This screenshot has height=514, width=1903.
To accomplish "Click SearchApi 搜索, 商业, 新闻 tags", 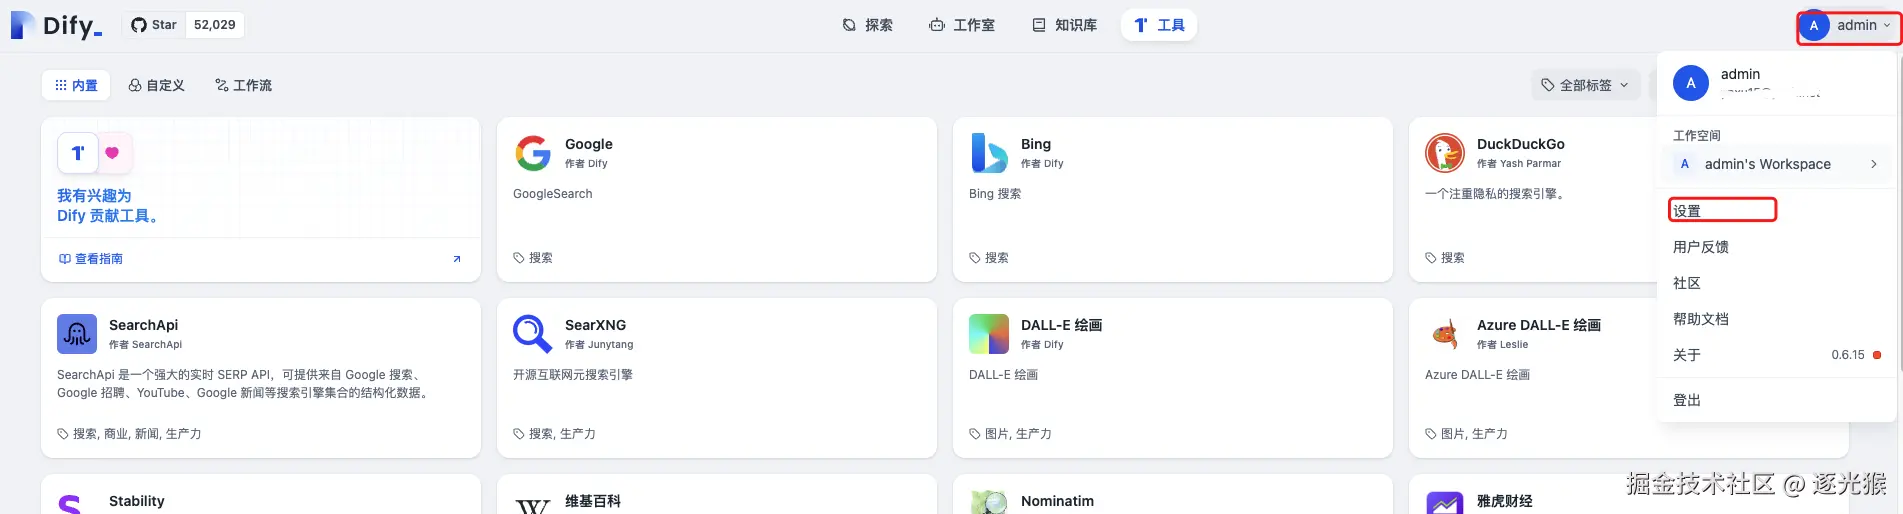I will pyautogui.click(x=130, y=434).
